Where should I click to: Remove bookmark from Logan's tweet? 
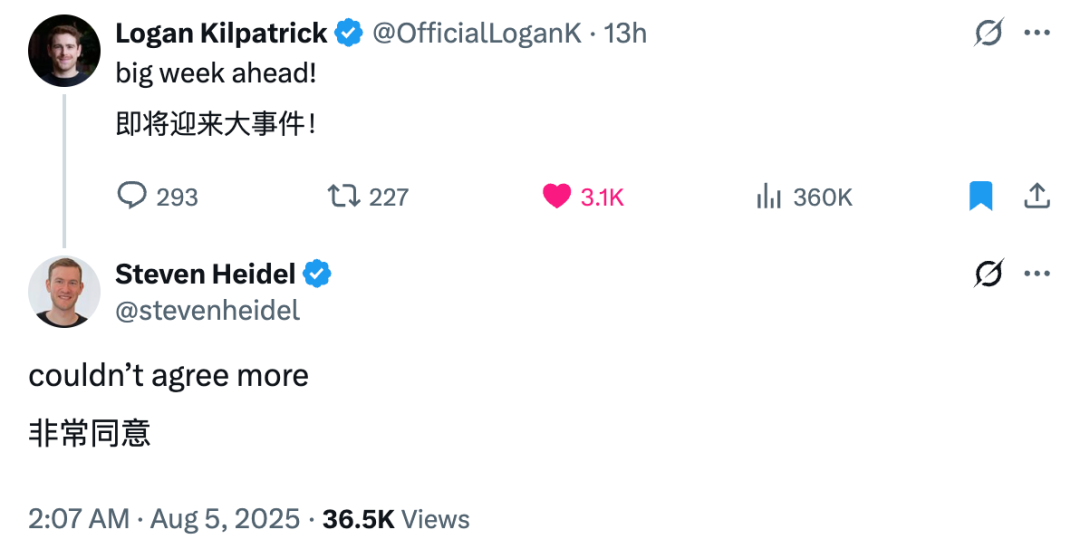click(981, 196)
